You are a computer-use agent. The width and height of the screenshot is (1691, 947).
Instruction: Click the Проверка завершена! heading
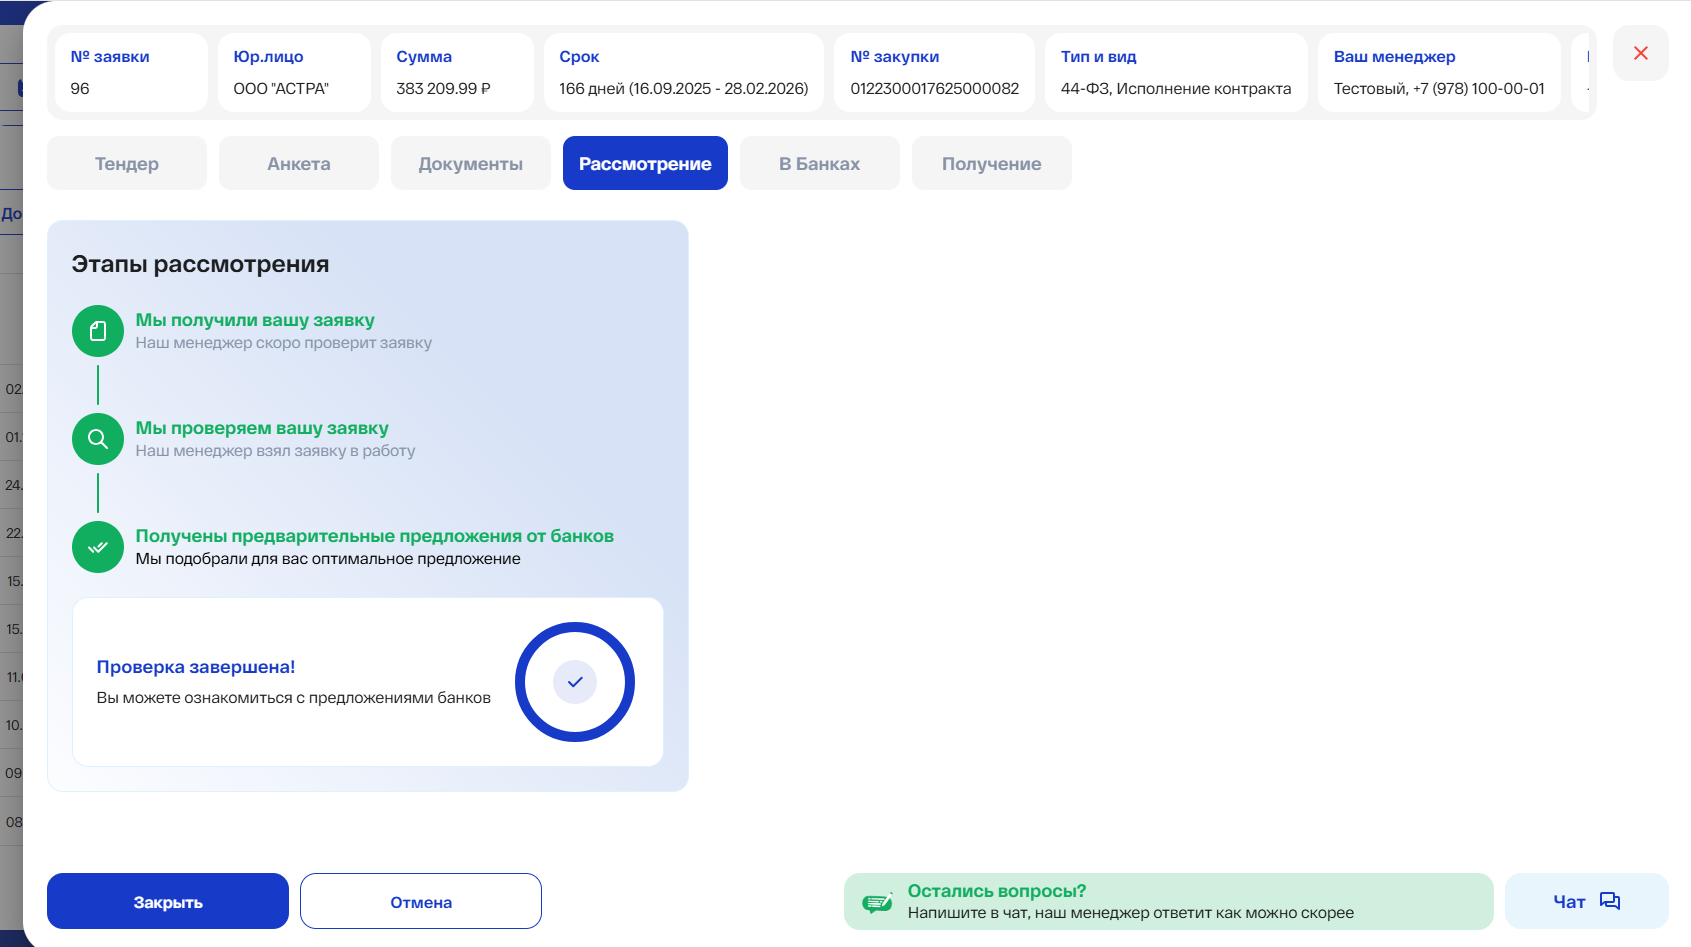click(x=196, y=667)
